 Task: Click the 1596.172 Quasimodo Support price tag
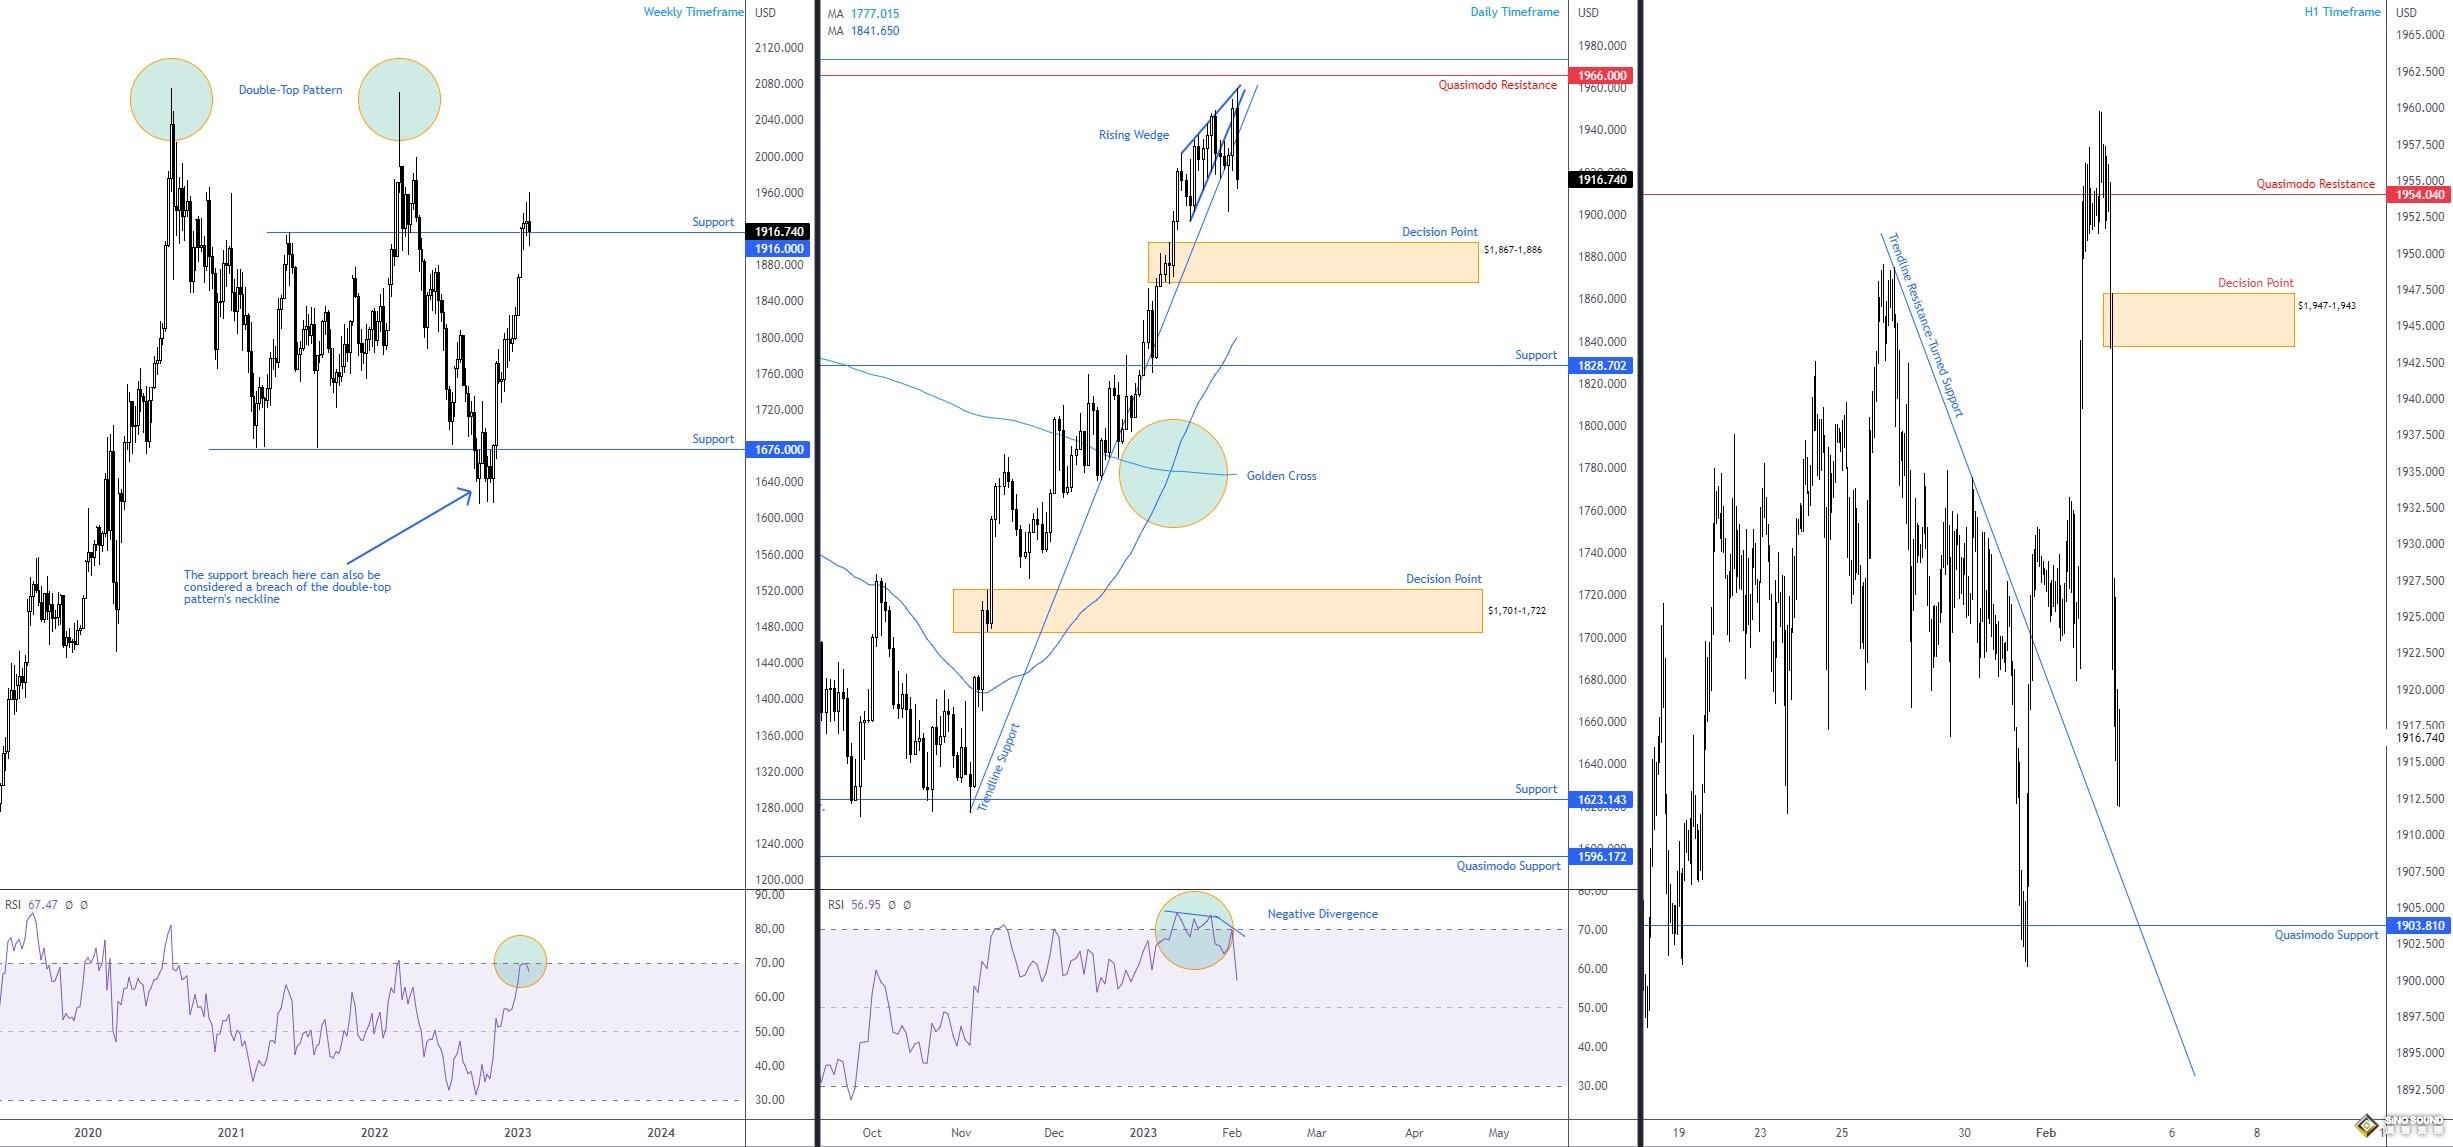tap(1602, 857)
